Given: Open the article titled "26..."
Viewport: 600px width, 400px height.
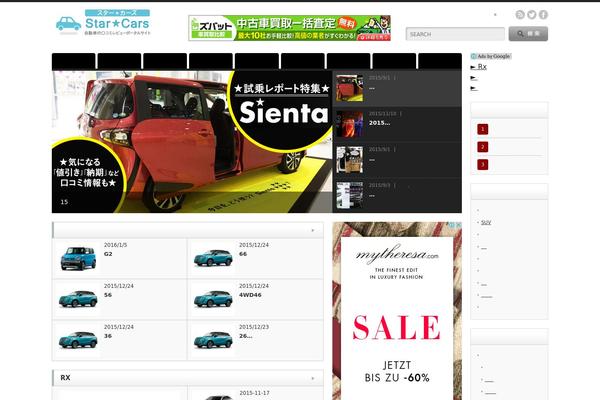Looking at the screenshot, I should (x=246, y=336).
